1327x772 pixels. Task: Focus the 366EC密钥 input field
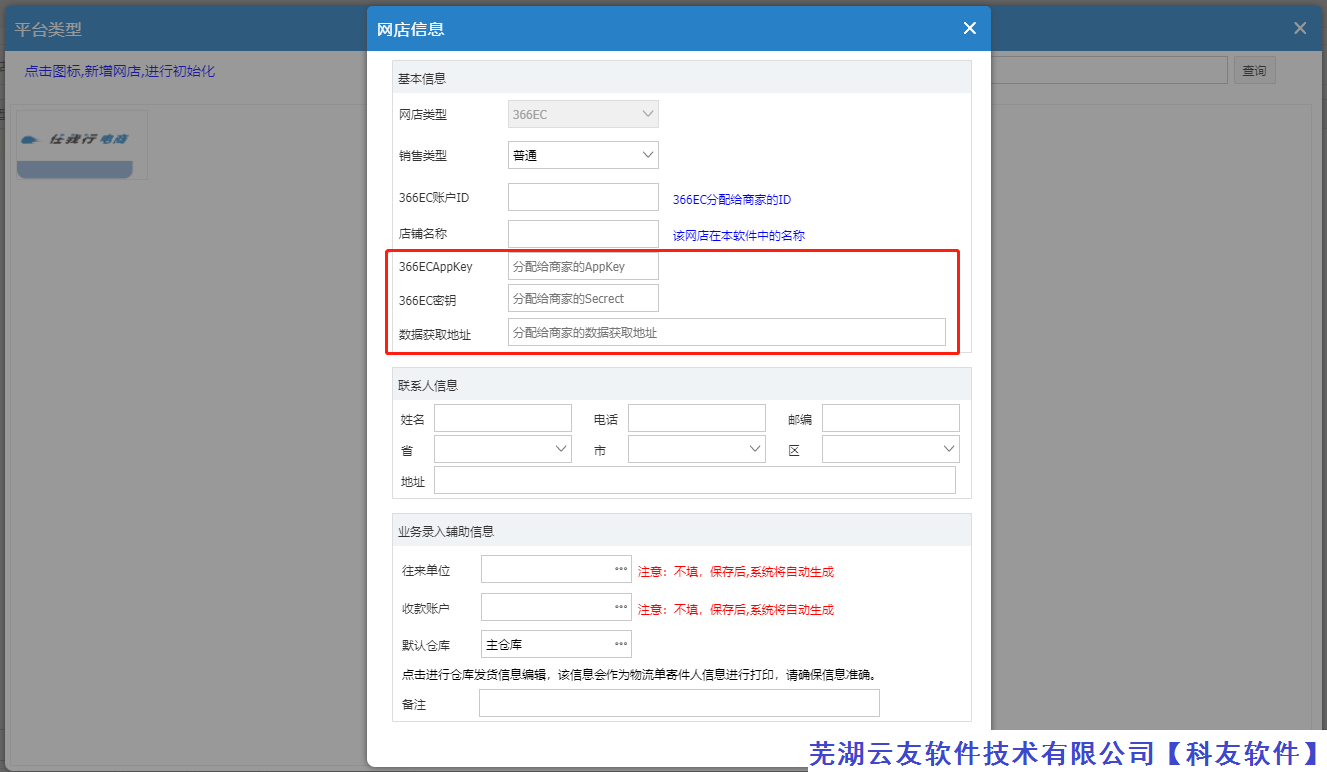pyautogui.click(x=583, y=298)
